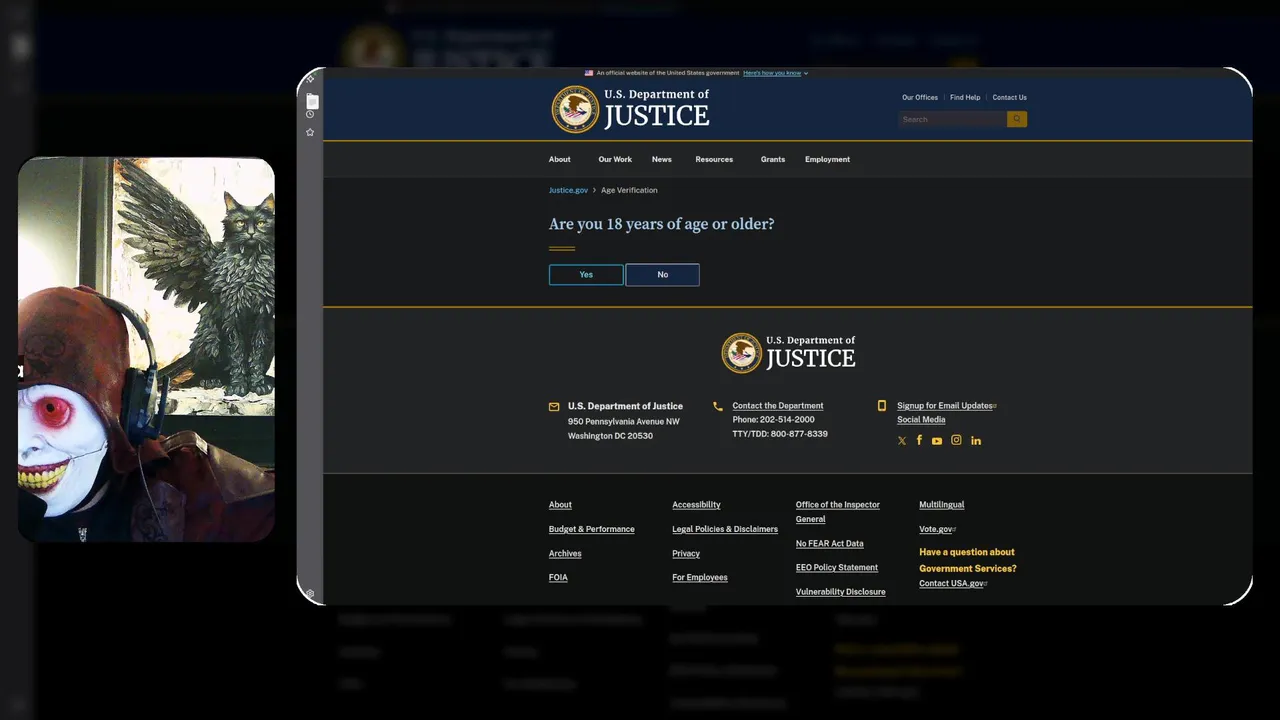Screen dimensions: 1280x720
Task: Open the About navigation menu
Action: click(560, 159)
